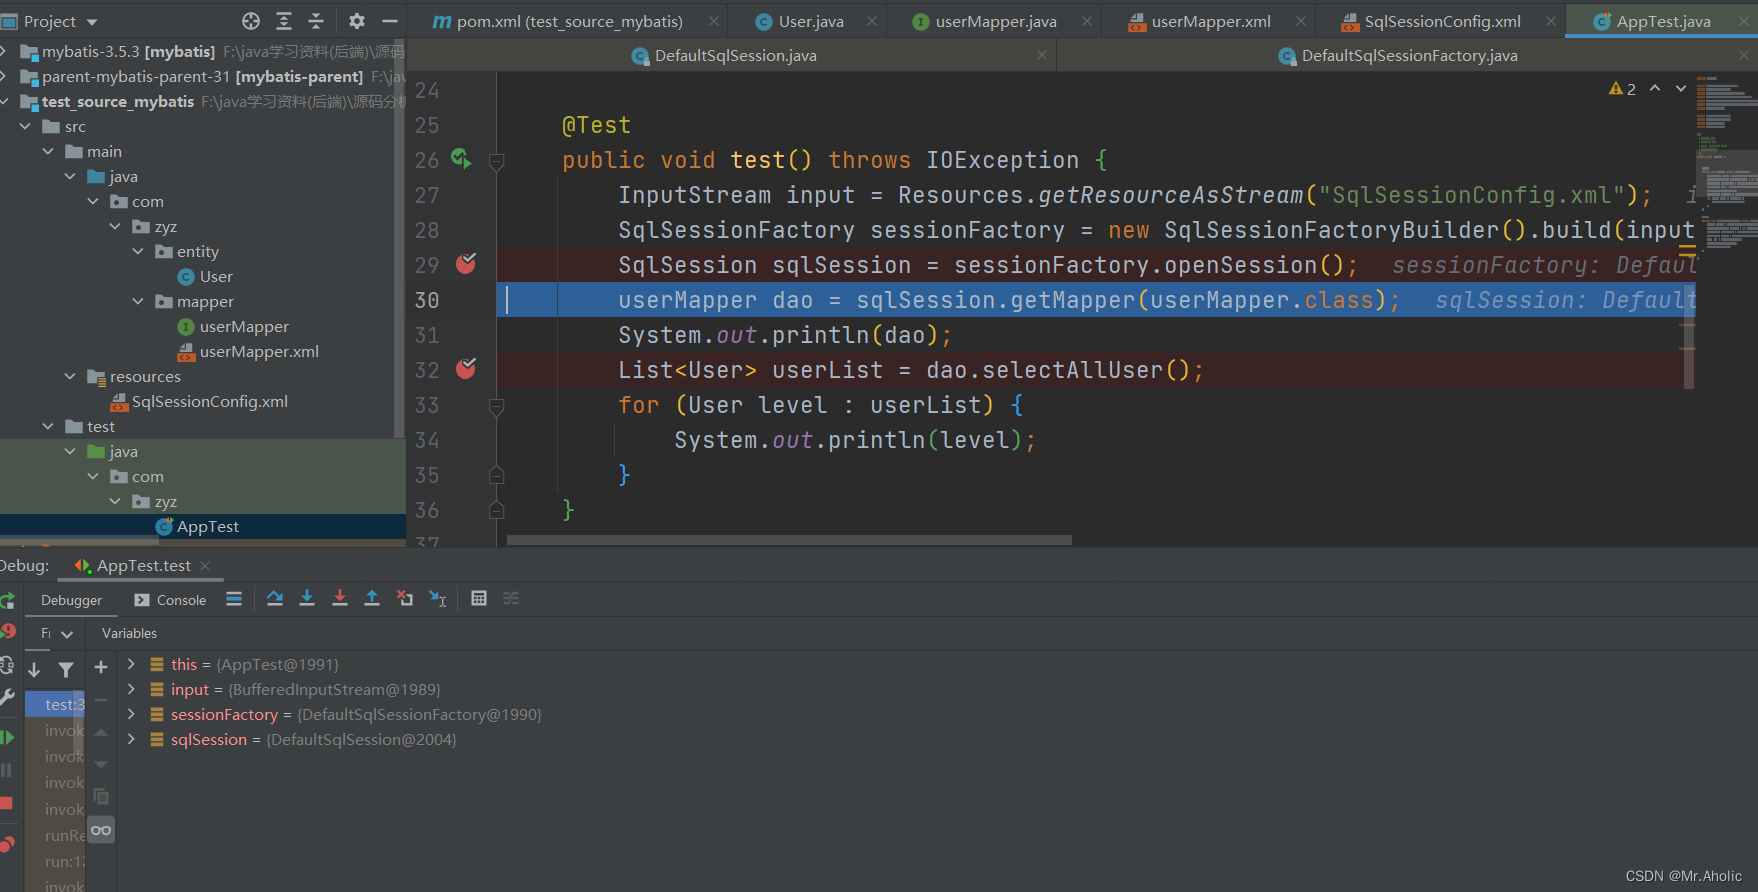Click the blue Step Into icon
Viewport: 1758px width, 892px height.
tap(307, 598)
